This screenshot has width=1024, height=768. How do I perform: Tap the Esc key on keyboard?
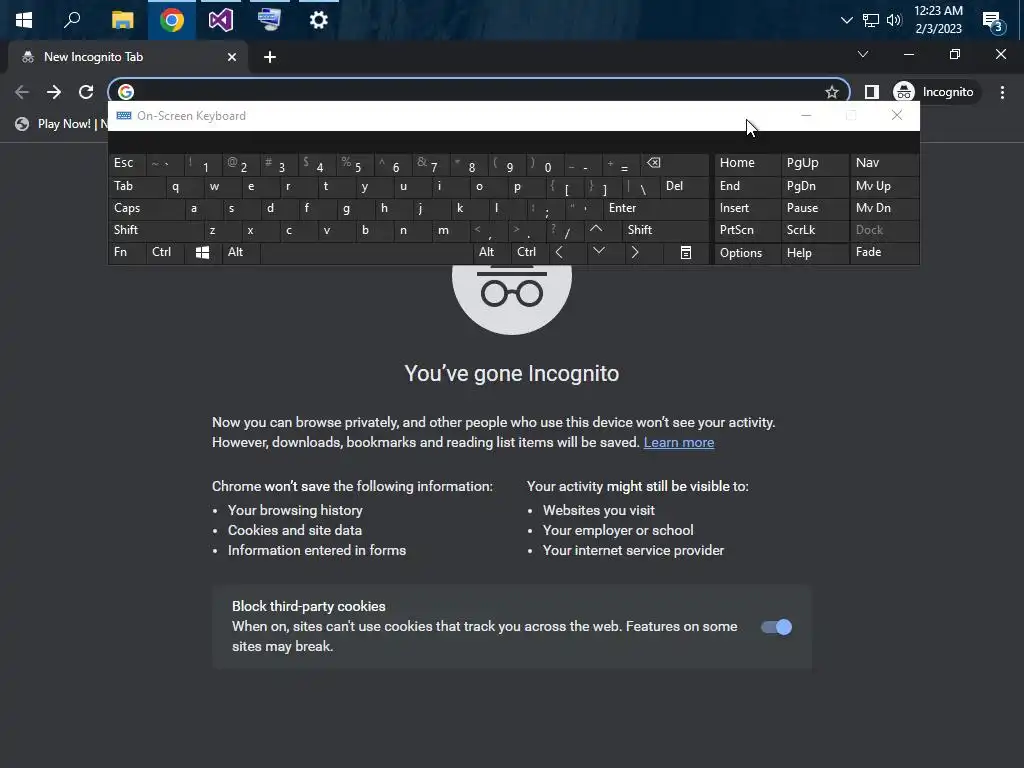point(126,163)
